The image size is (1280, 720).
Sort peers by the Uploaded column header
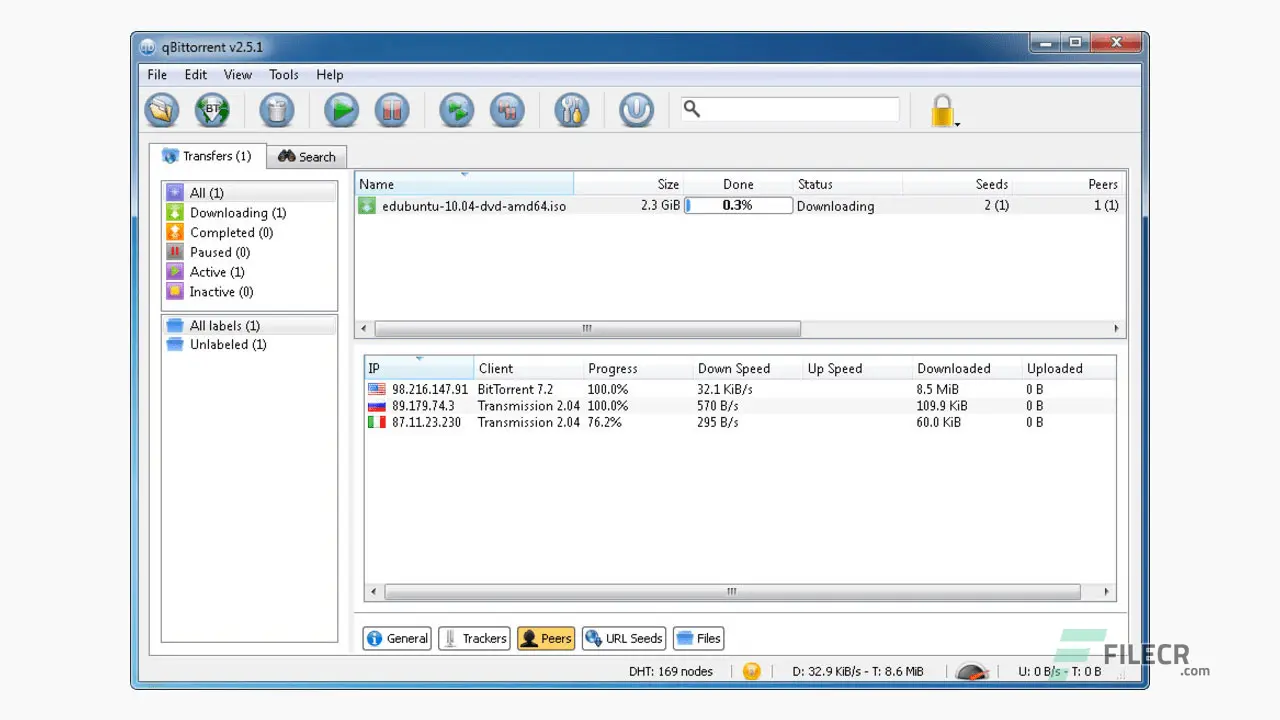(x=1068, y=368)
